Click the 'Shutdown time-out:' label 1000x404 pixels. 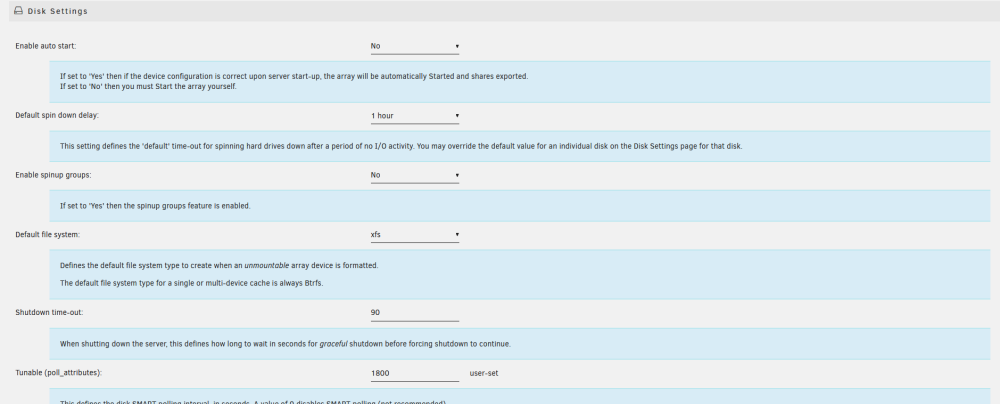50,313
